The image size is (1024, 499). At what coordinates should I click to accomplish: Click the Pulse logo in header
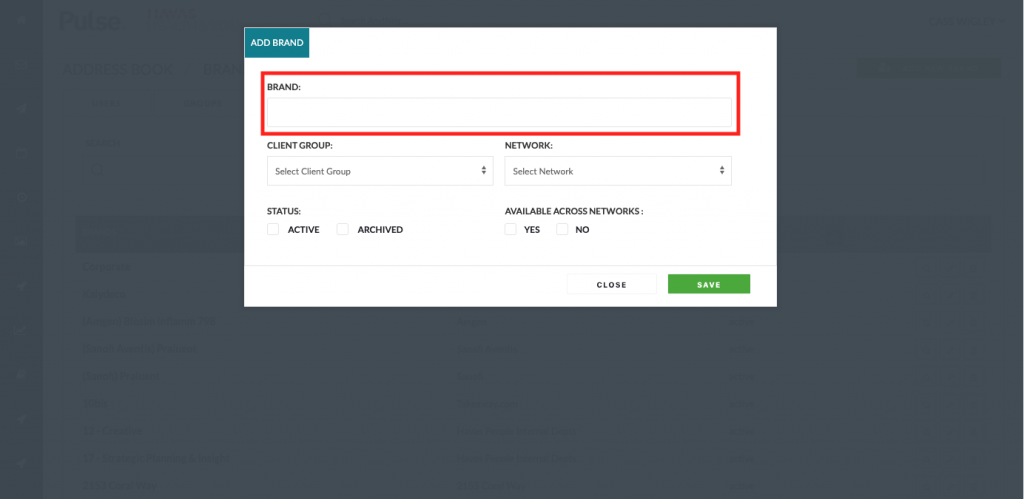point(89,21)
